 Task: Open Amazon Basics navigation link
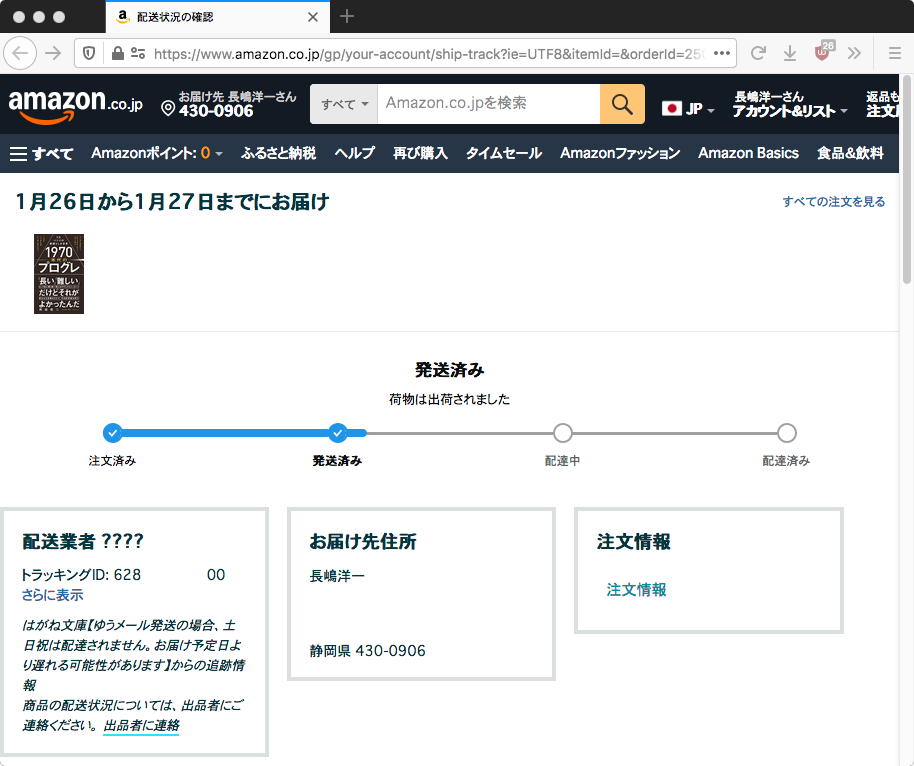coord(748,153)
